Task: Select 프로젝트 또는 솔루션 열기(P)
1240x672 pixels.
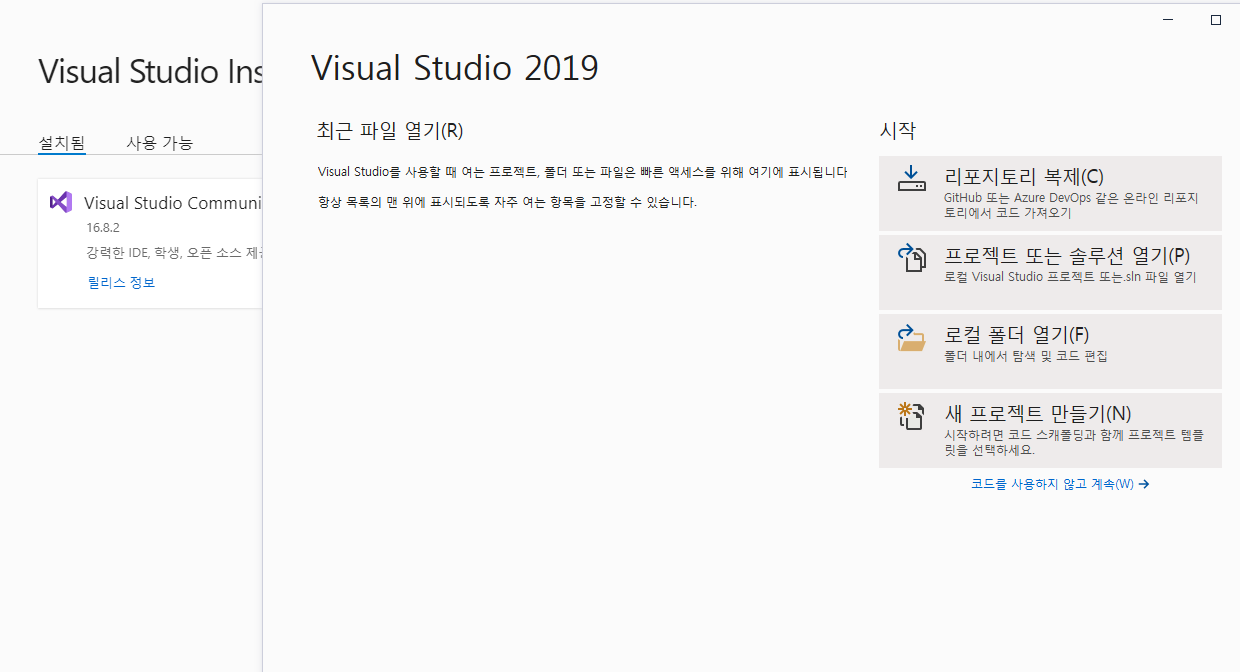Action: coord(1050,272)
